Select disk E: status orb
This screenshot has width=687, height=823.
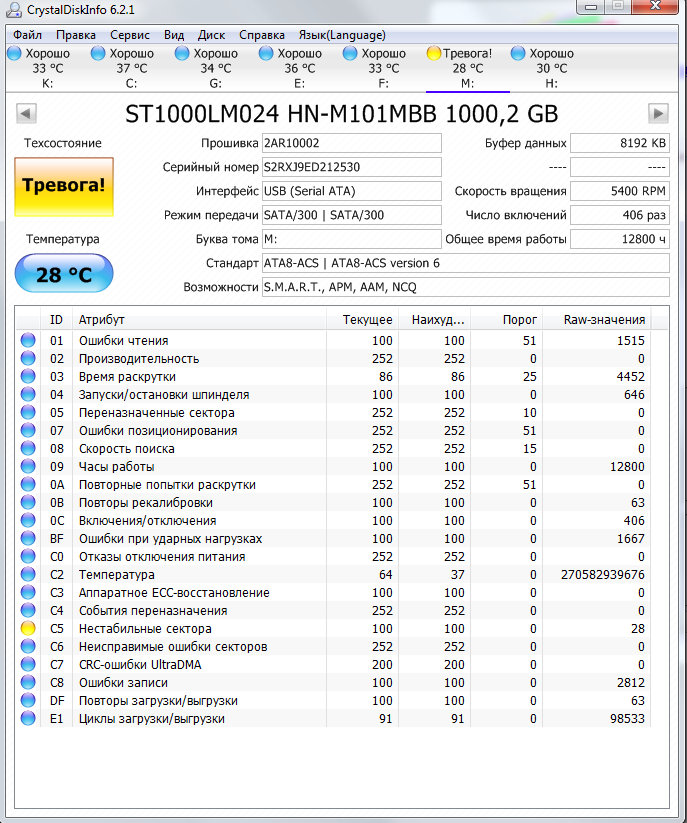pos(266,53)
